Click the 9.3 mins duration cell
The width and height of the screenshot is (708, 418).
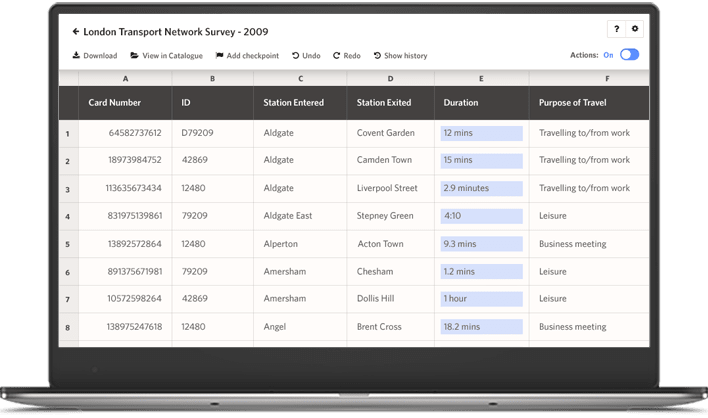(x=481, y=244)
